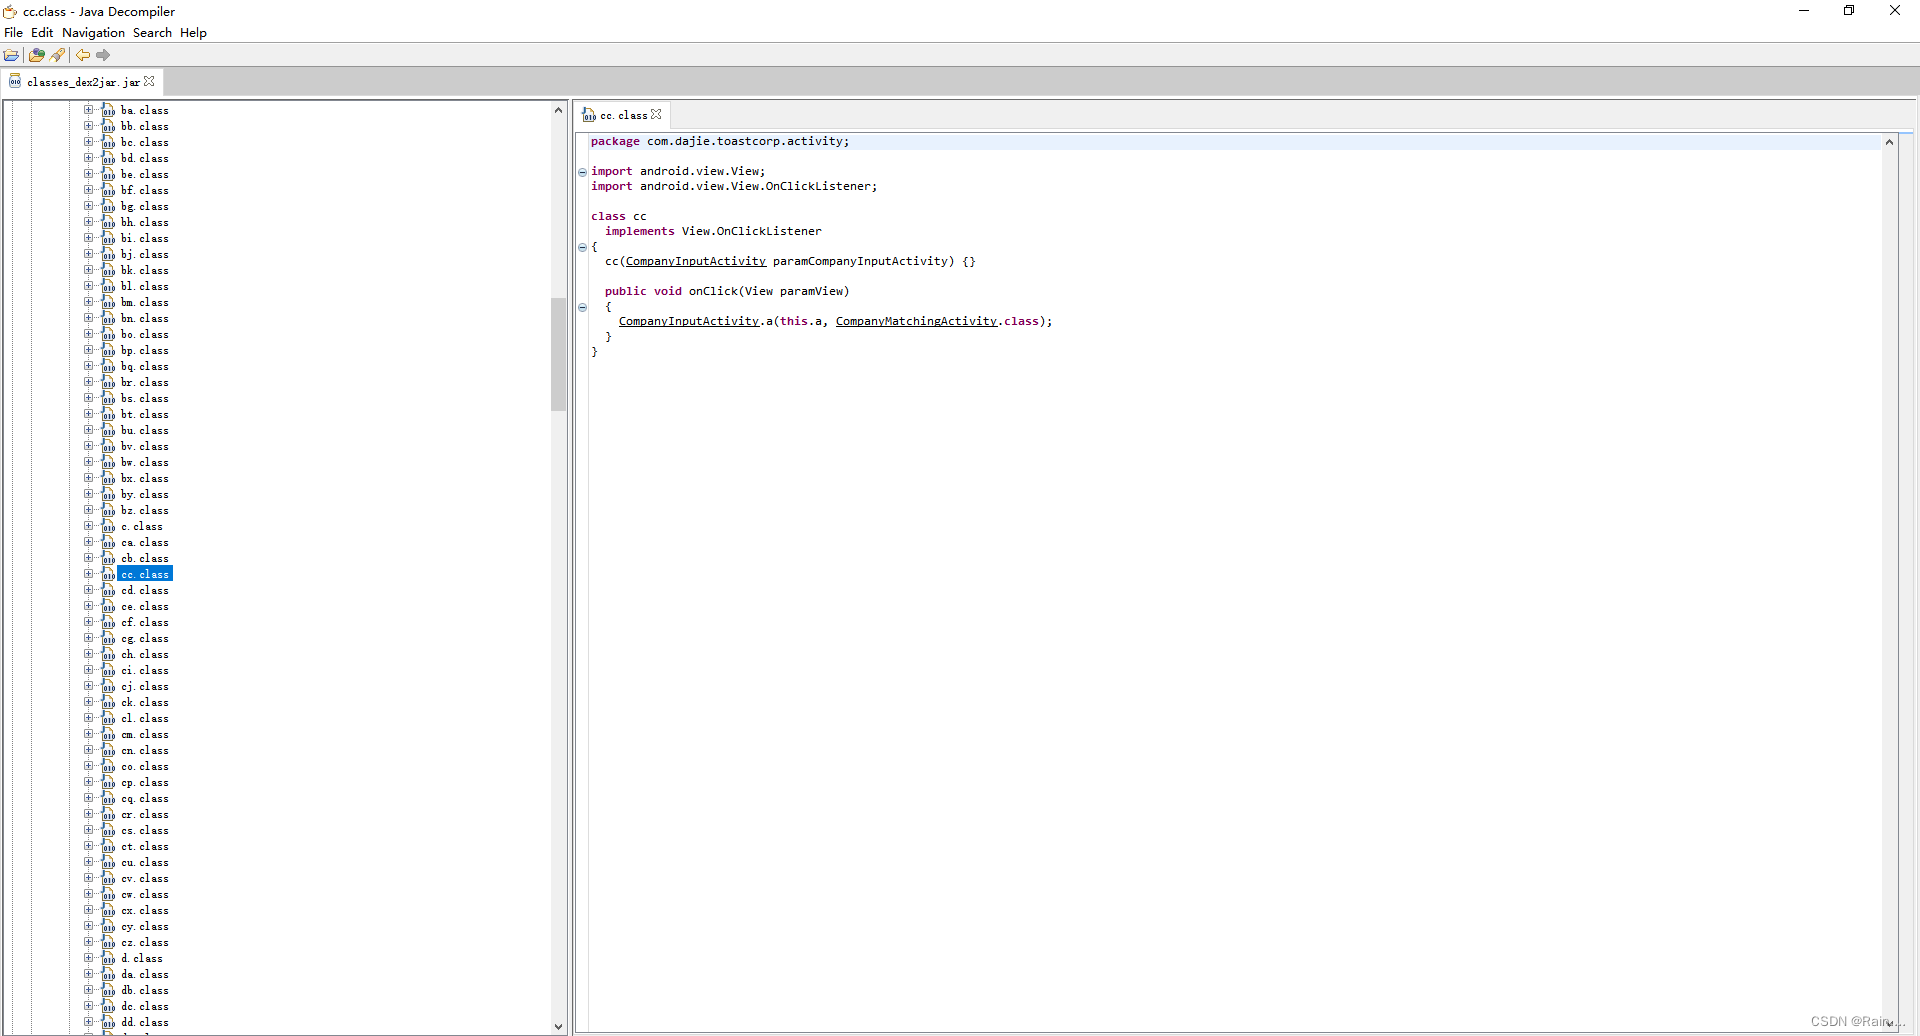This screenshot has width=1920, height=1036.
Task: Select bz.class in the tree
Action: 145,510
